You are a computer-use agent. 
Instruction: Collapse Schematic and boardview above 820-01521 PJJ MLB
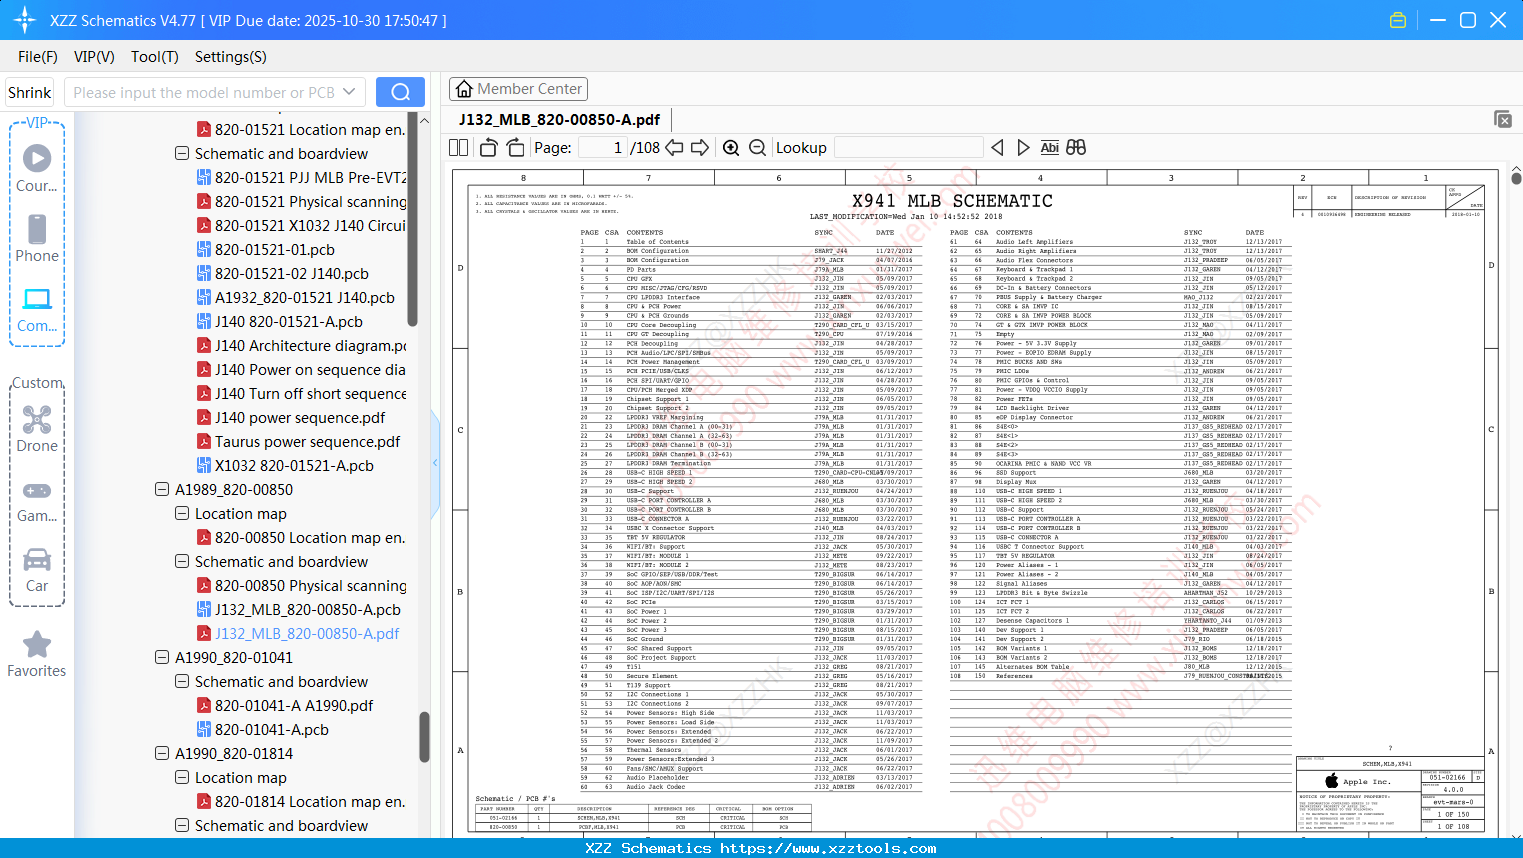tap(182, 154)
